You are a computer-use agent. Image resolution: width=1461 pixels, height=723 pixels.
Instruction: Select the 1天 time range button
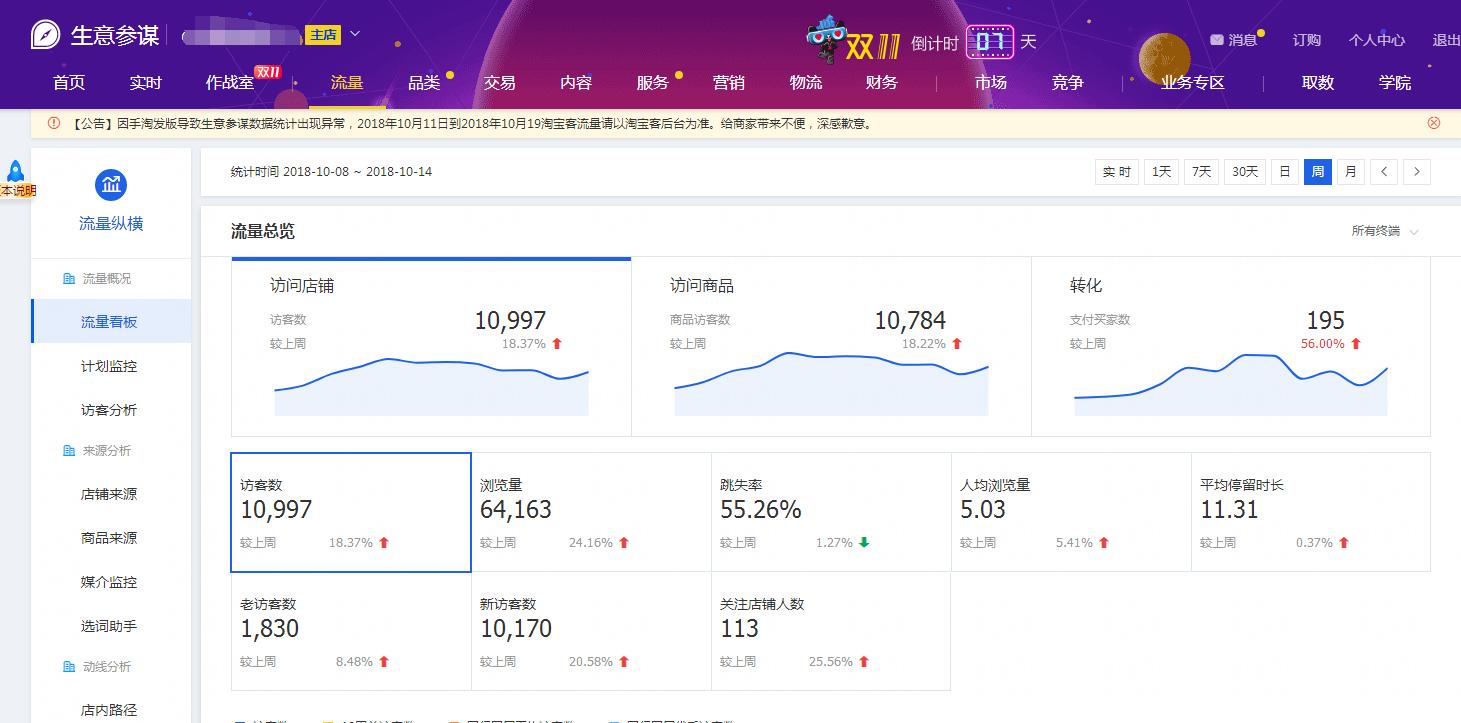[1161, 172]
